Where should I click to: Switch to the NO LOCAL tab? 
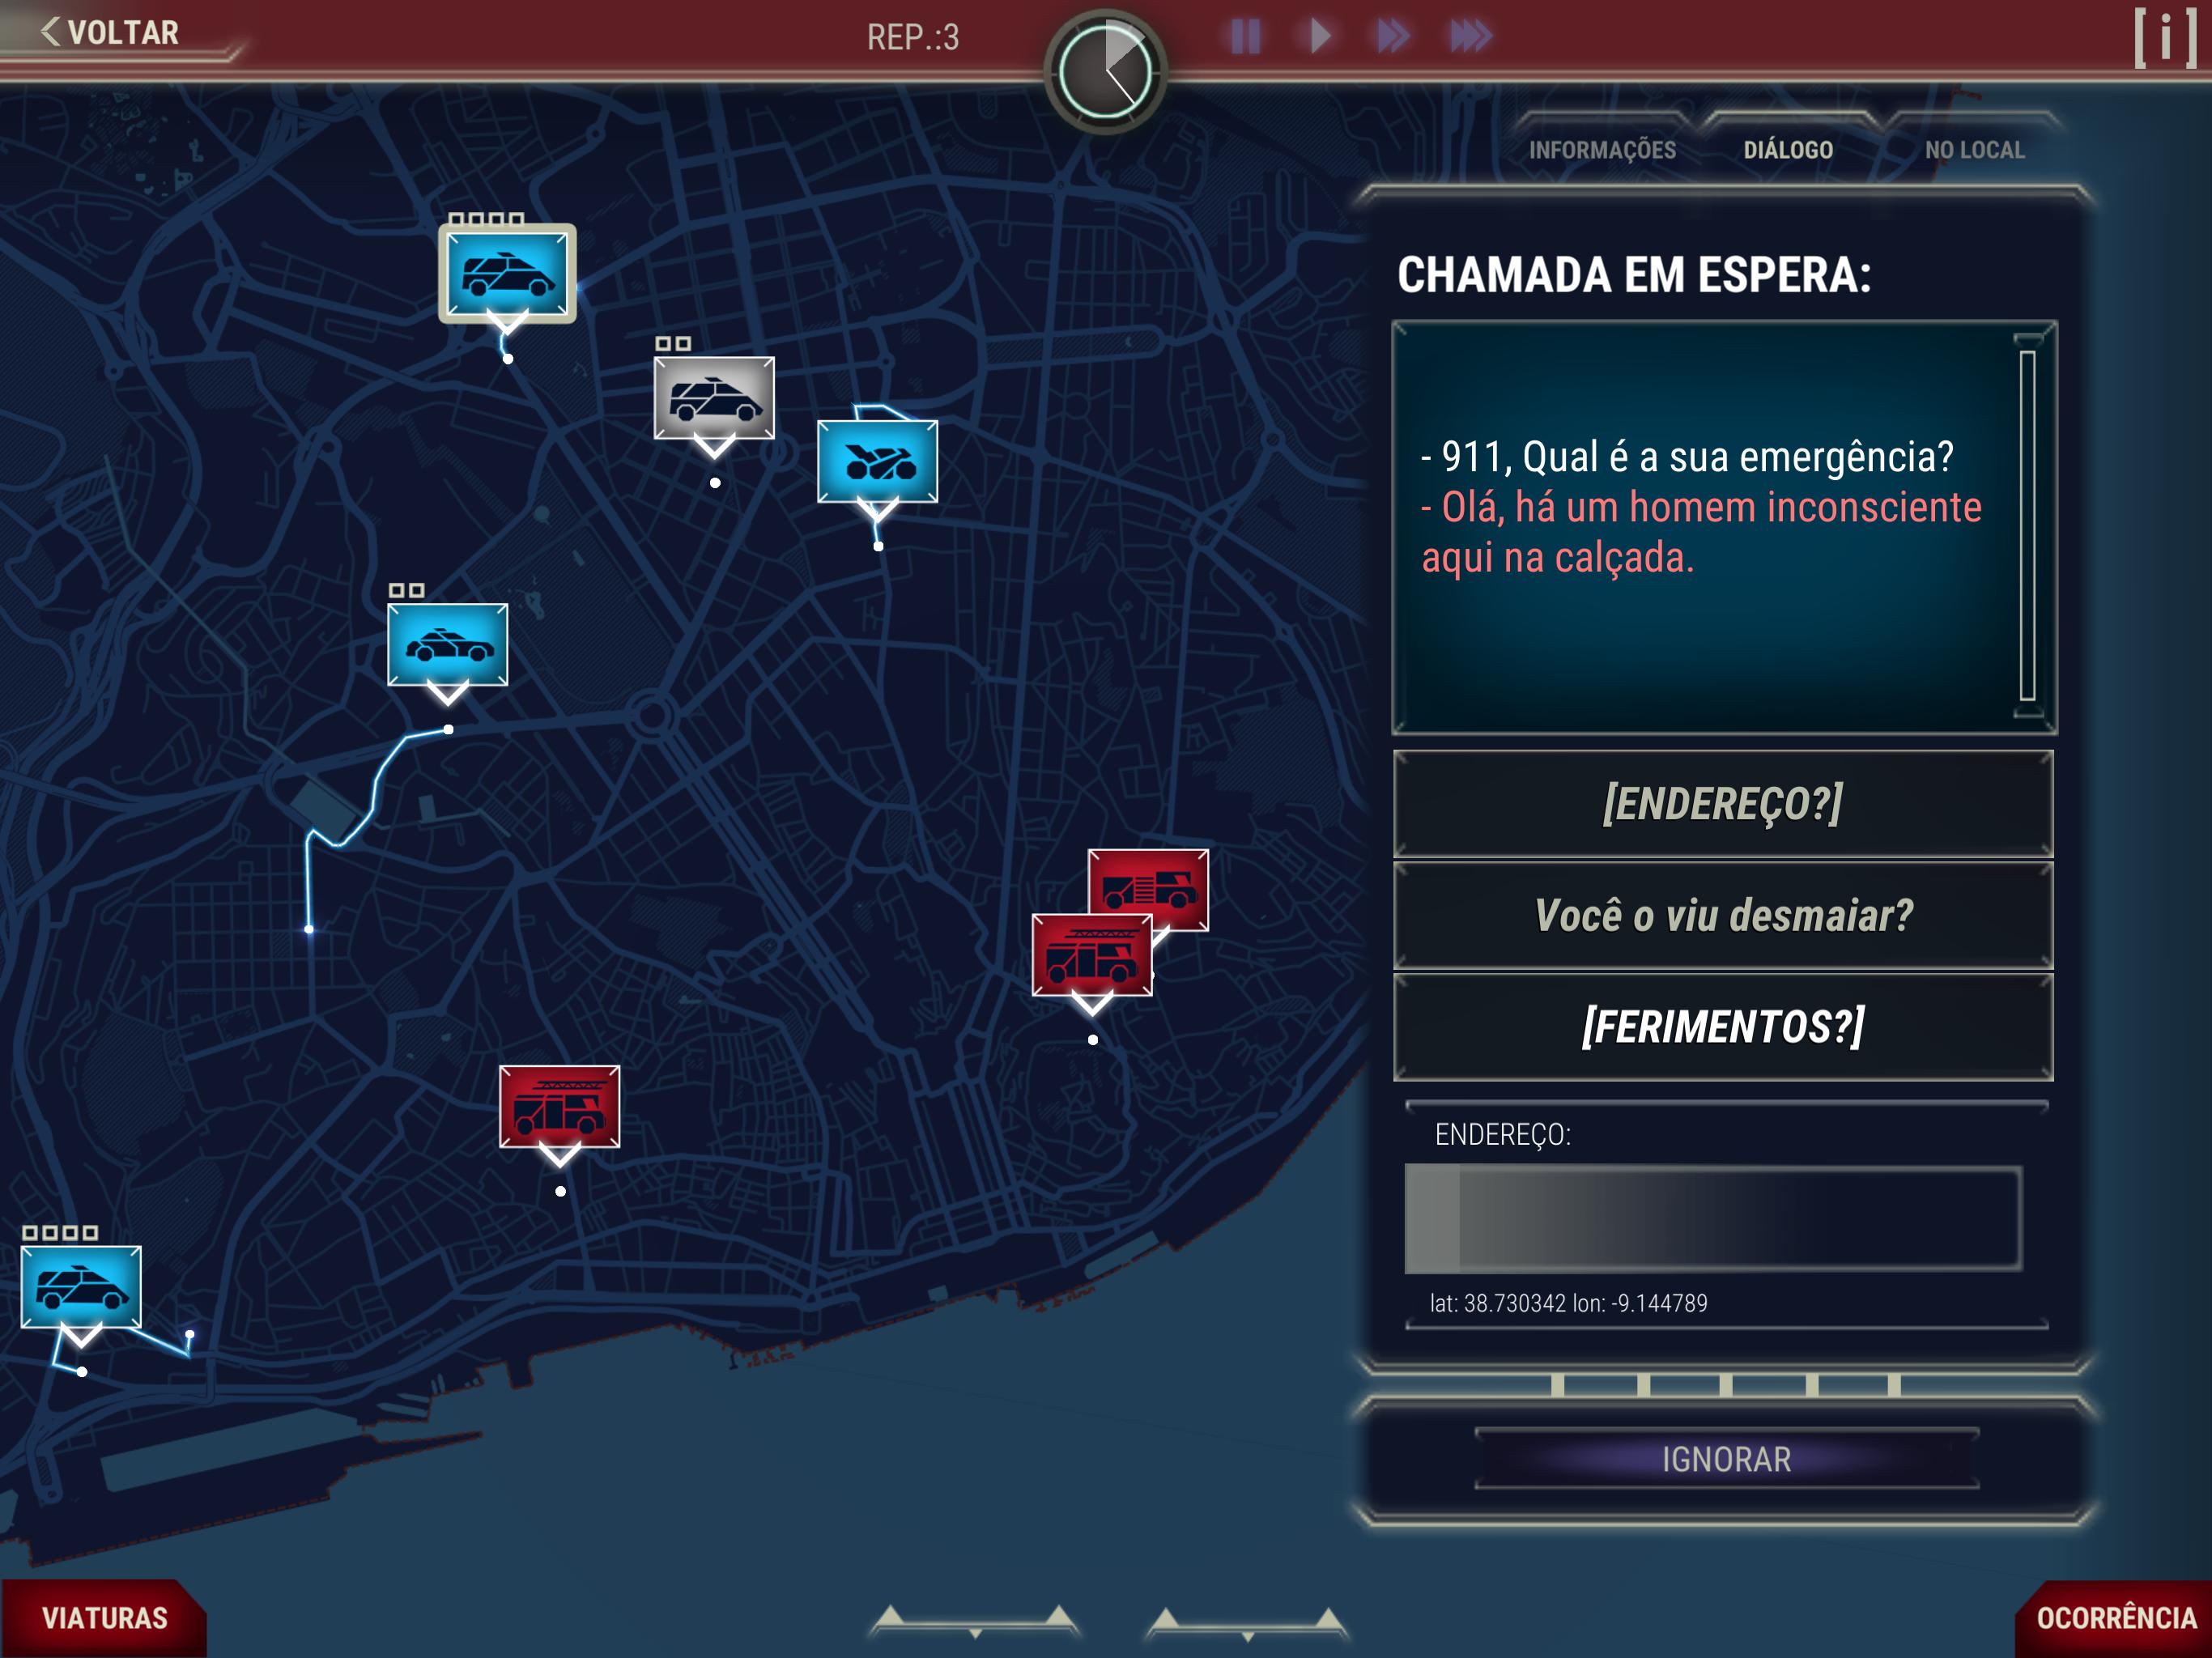pyautogui.click(x=1974, y=150)
